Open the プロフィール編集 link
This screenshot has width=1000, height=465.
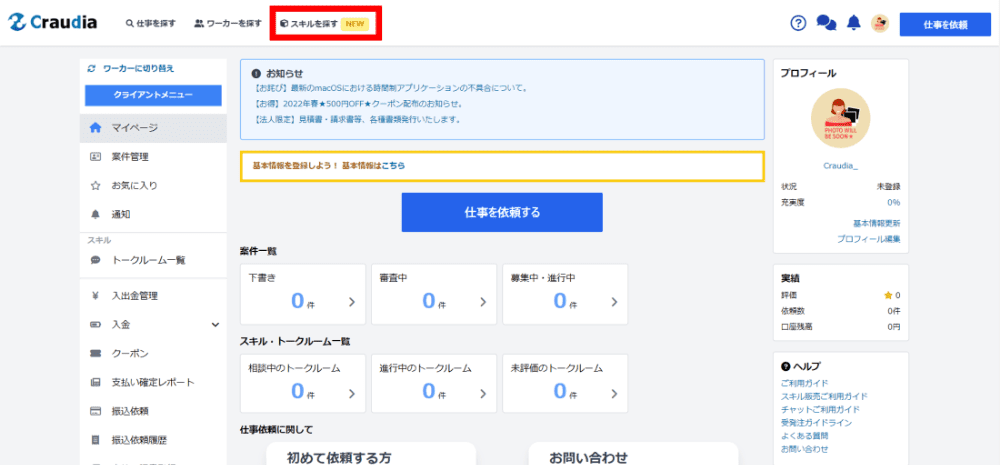tap(868, 239)
